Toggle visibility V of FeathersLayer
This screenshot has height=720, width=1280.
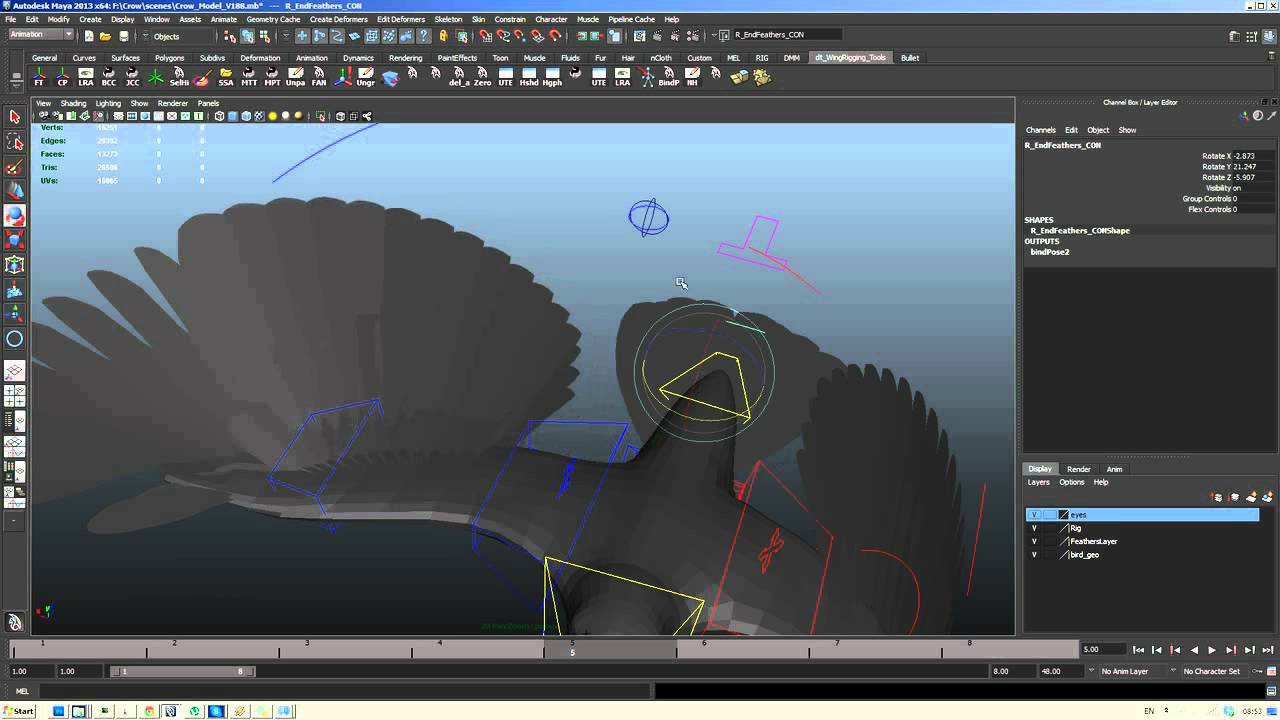click(1034, 541)
